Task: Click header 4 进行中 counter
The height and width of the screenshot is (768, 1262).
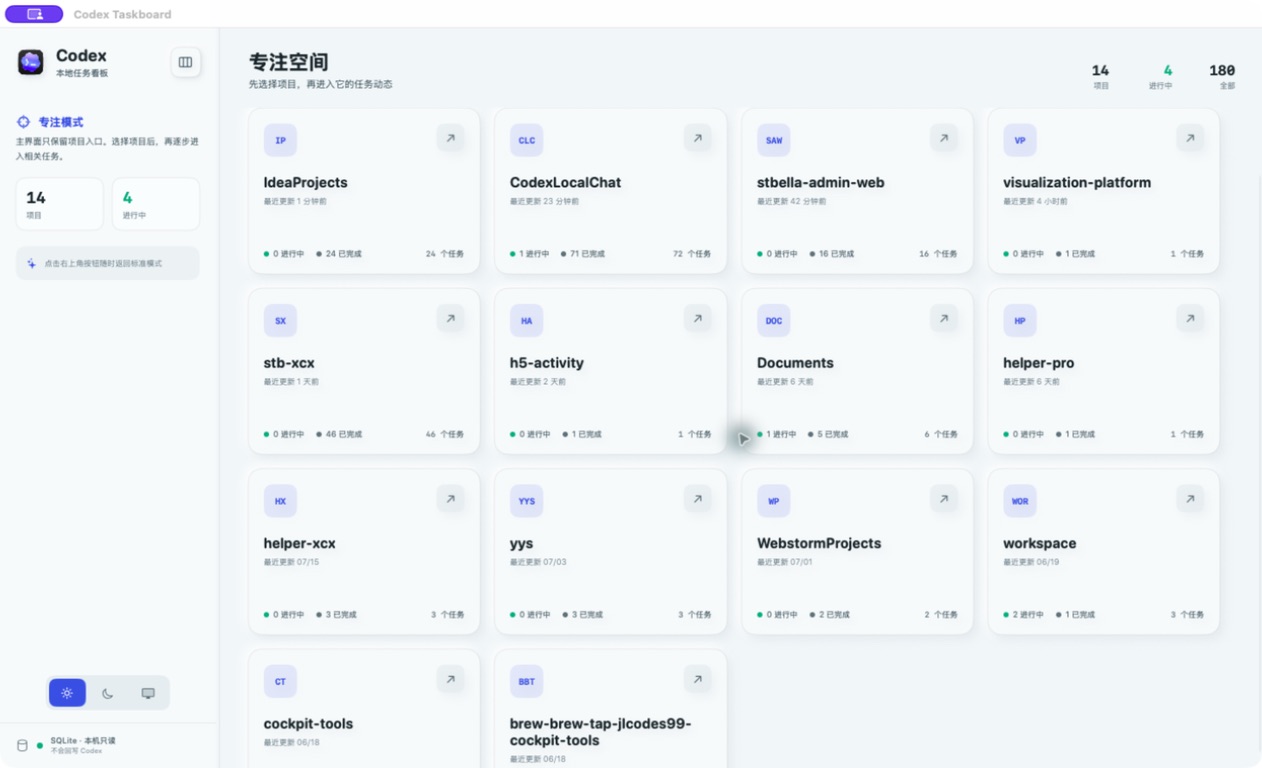Action: [x=1161, y=76]
